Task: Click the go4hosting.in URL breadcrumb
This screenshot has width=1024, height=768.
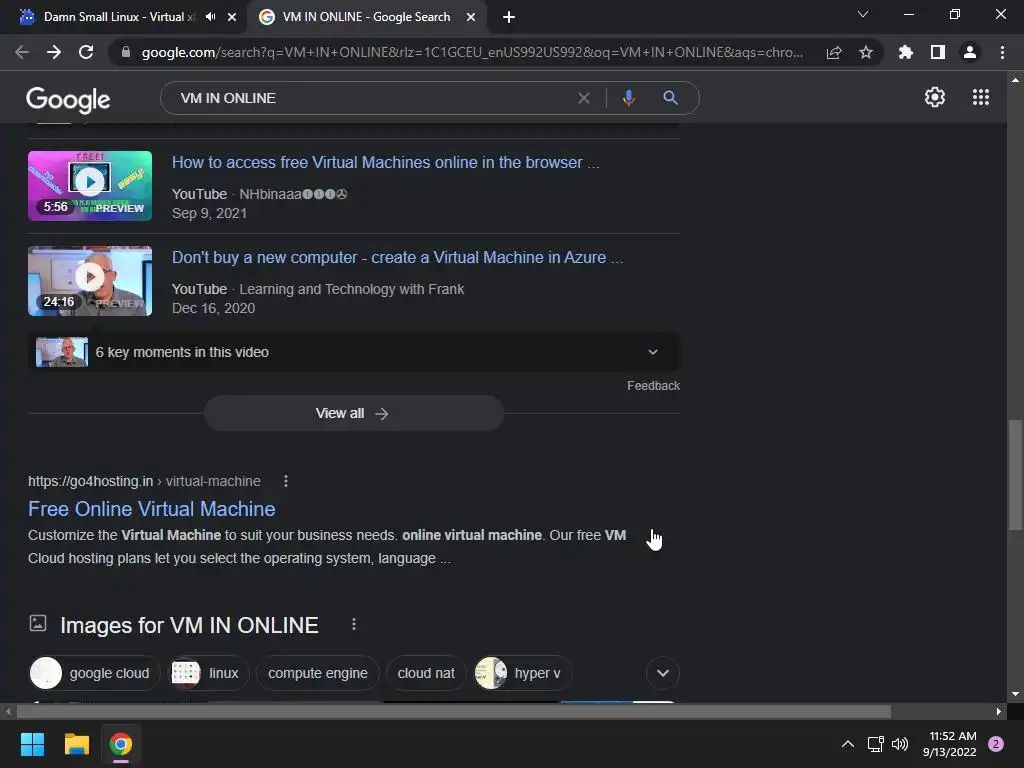Action: click(144, 481)
